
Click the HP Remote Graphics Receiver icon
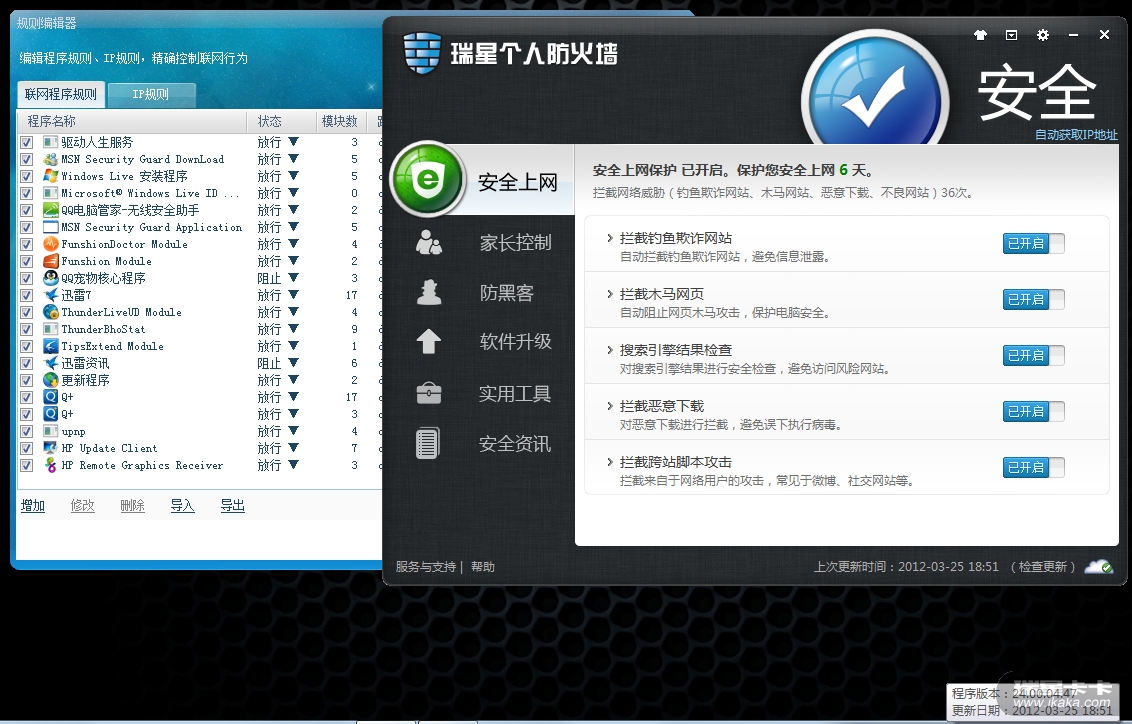(x=50, y=465)
